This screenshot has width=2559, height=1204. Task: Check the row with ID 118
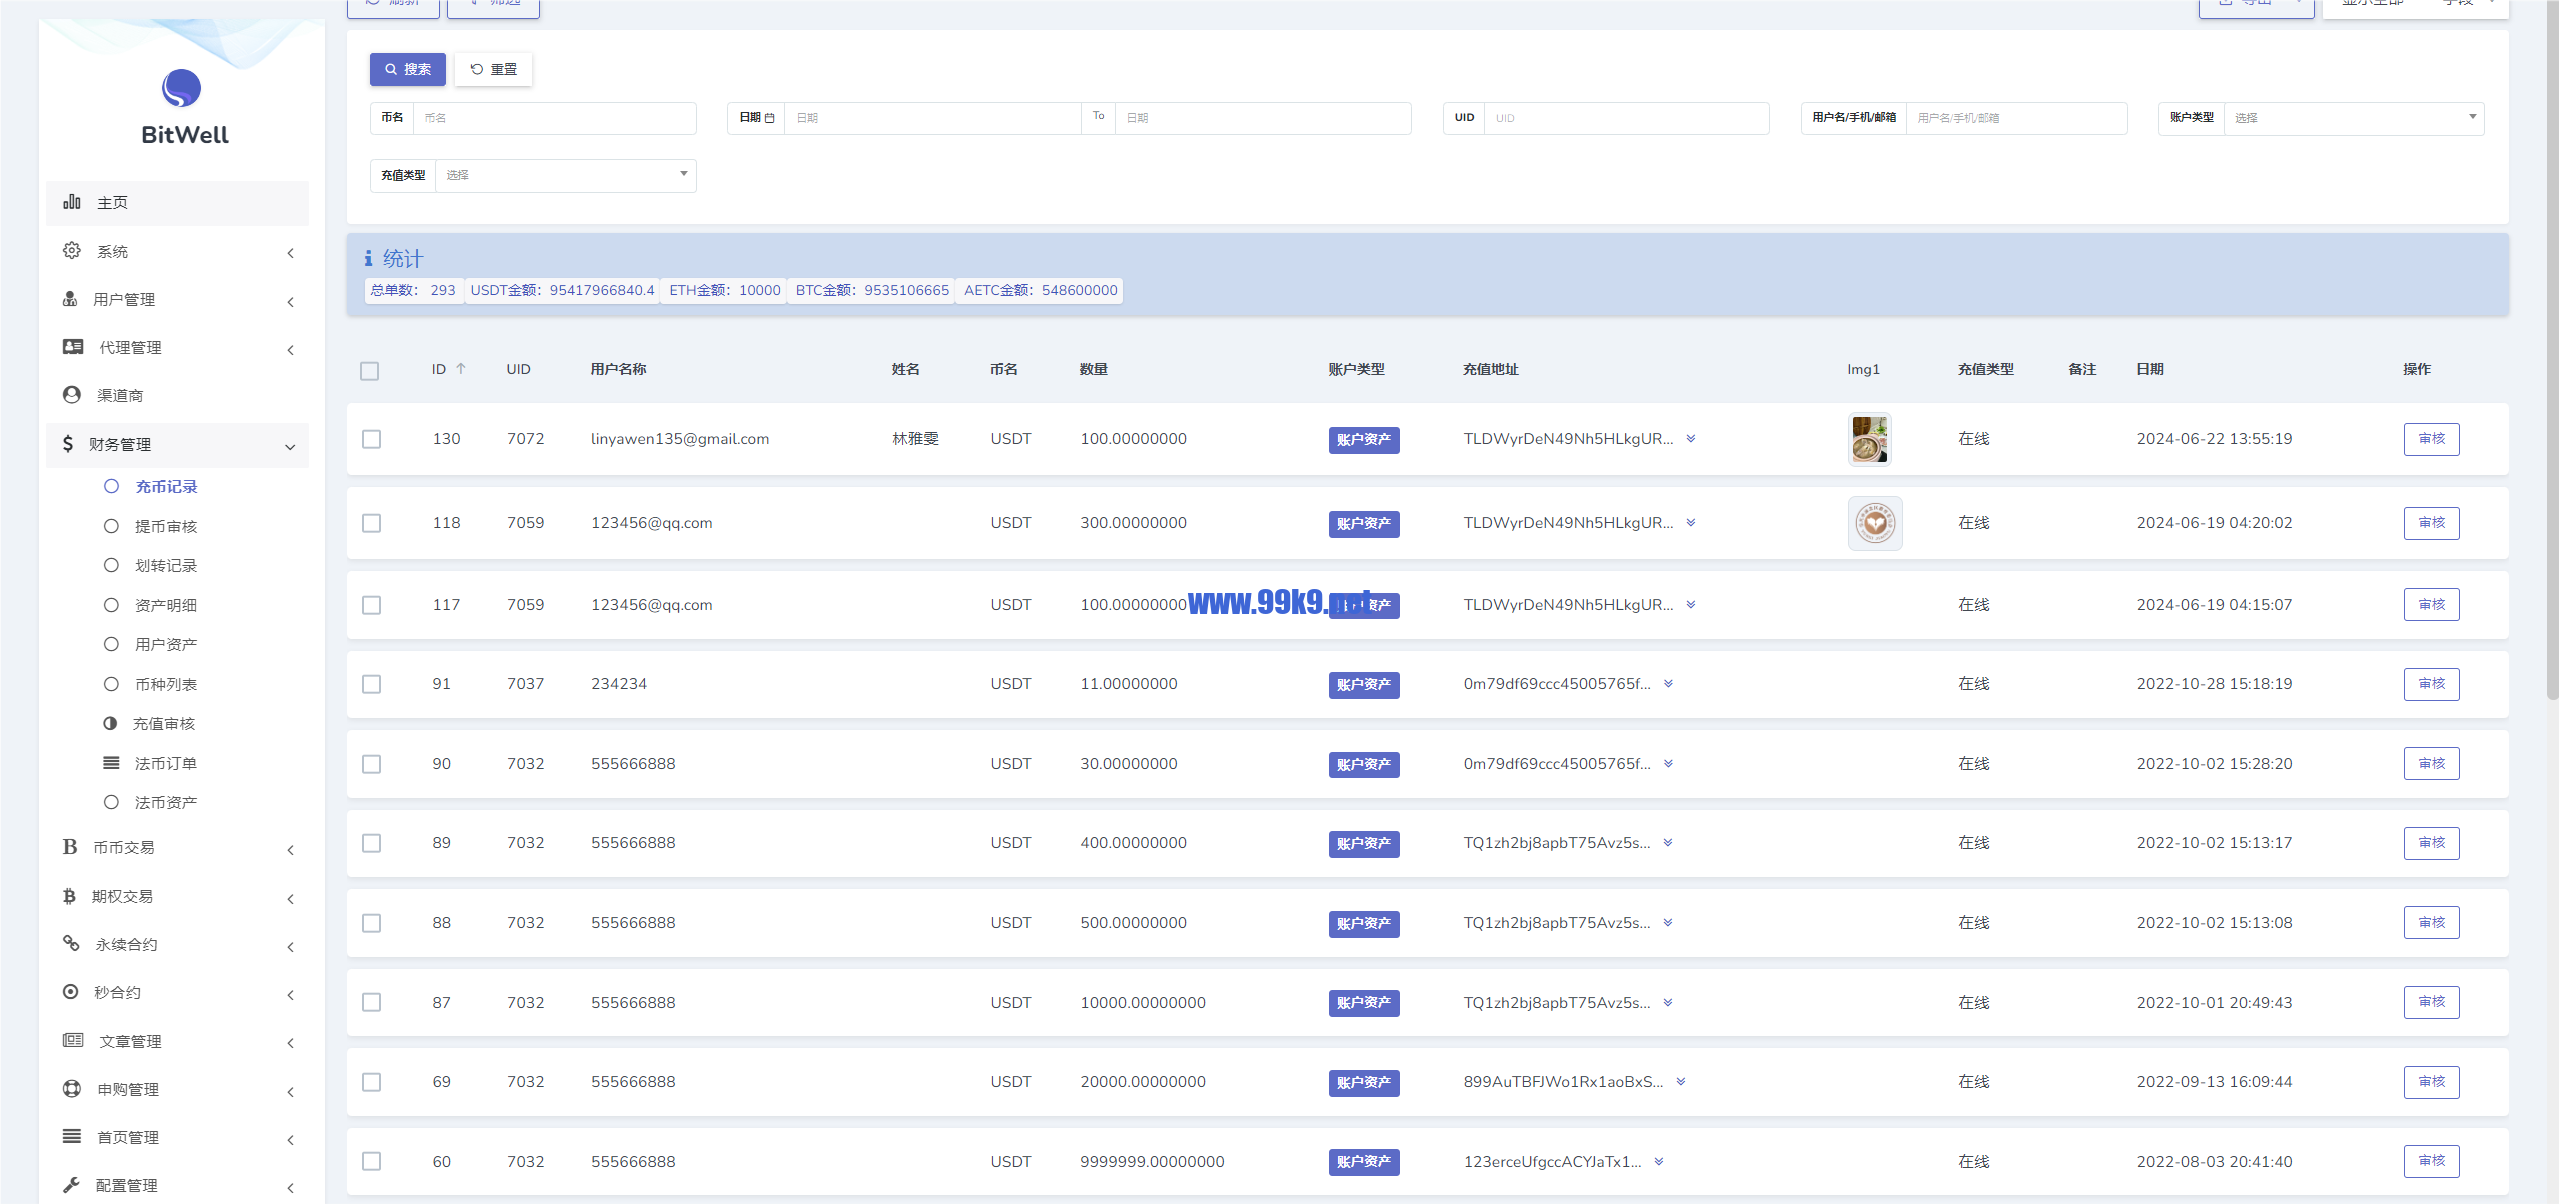[x=372, y=523]
